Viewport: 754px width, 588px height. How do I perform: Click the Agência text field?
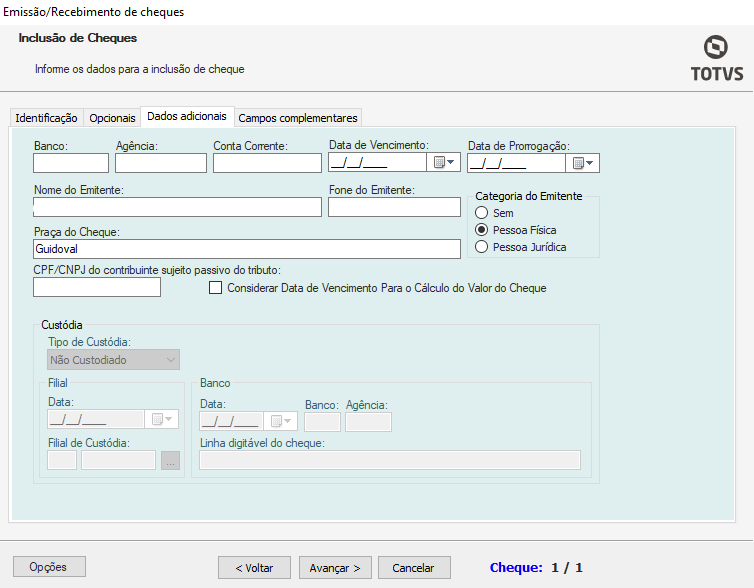(x=160, y=163)
